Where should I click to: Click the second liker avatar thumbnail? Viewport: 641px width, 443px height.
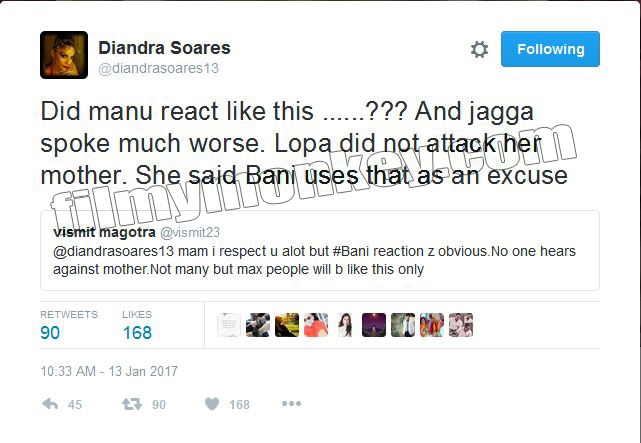tap(258, 325)
